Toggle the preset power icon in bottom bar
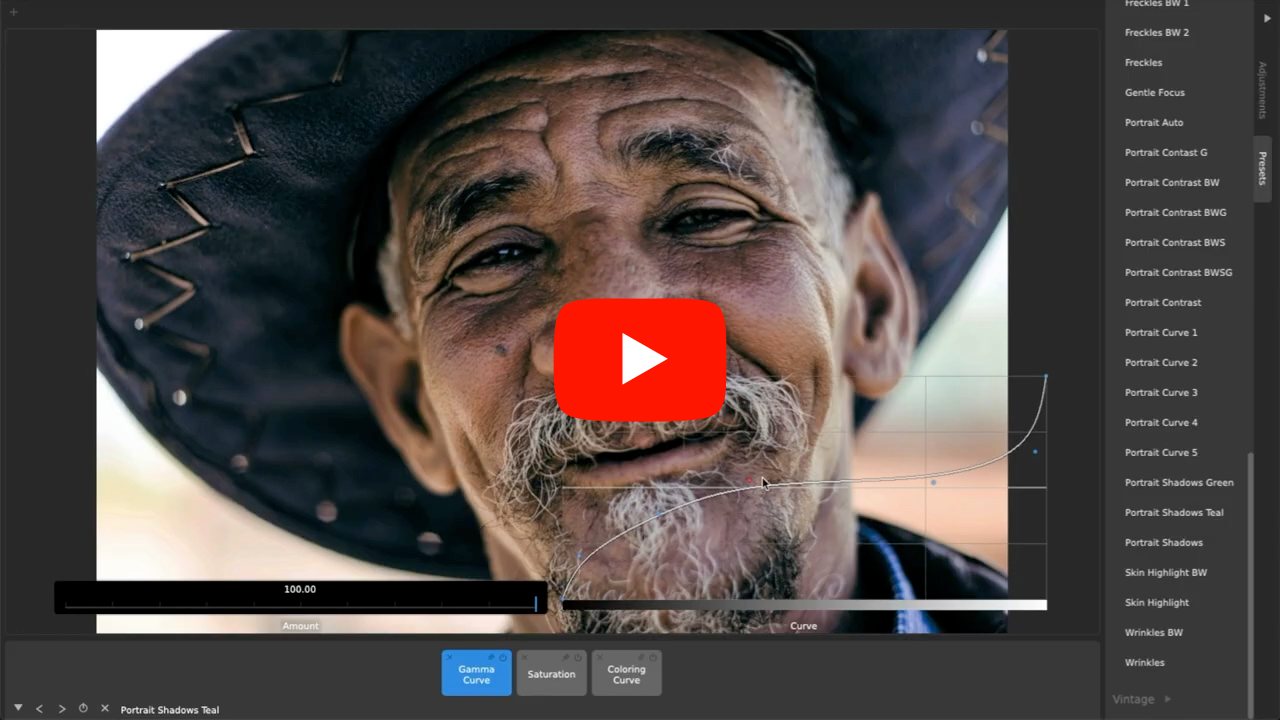1280x720 pixels. pos(83,708)
